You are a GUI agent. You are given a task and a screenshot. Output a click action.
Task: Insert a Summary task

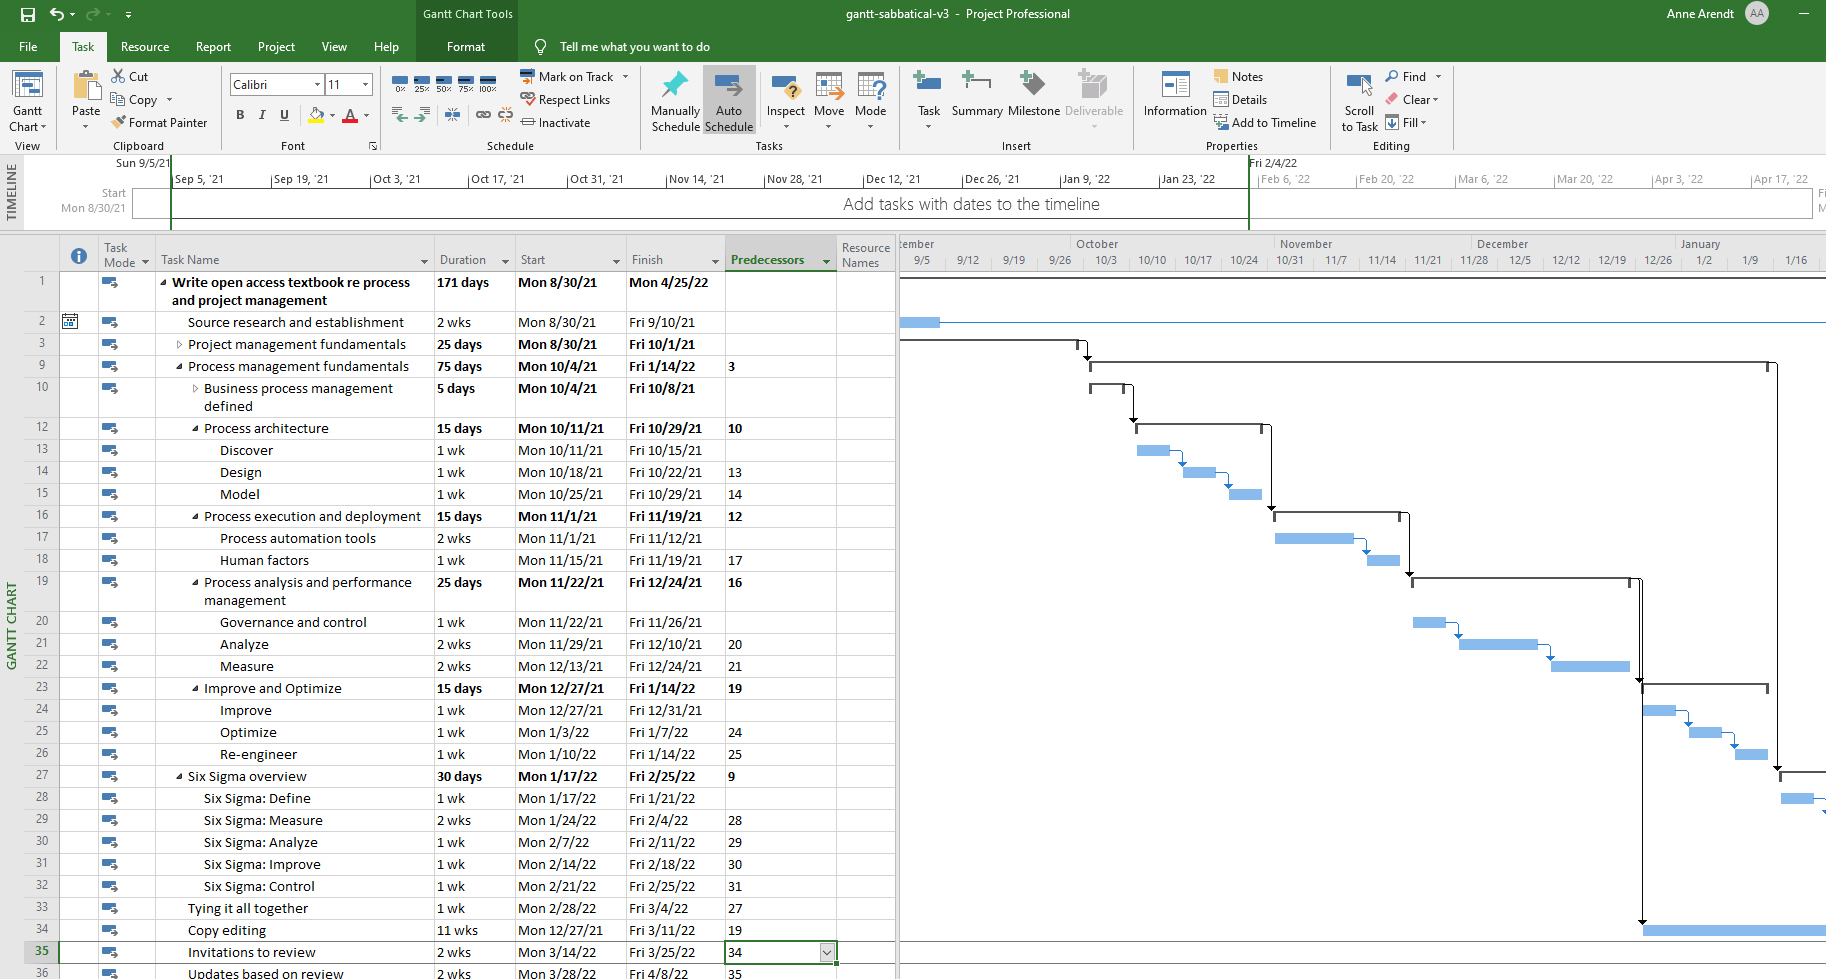(x=976, y=97)
